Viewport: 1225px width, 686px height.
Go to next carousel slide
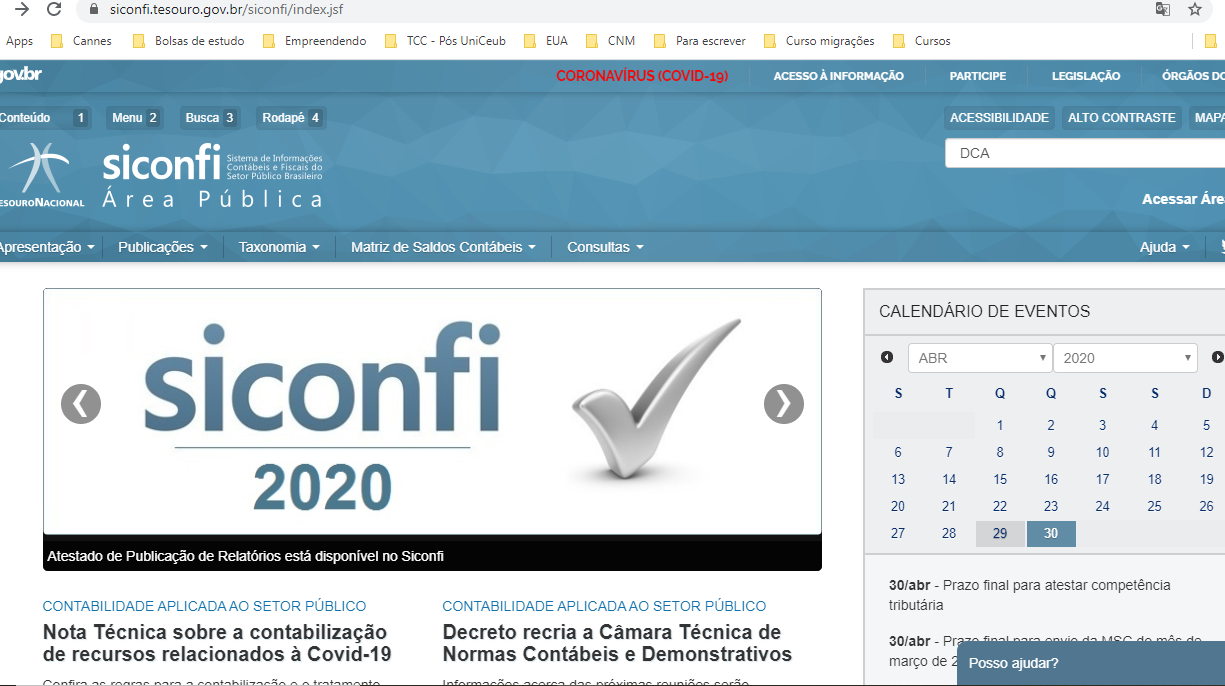tap(784, 404)
